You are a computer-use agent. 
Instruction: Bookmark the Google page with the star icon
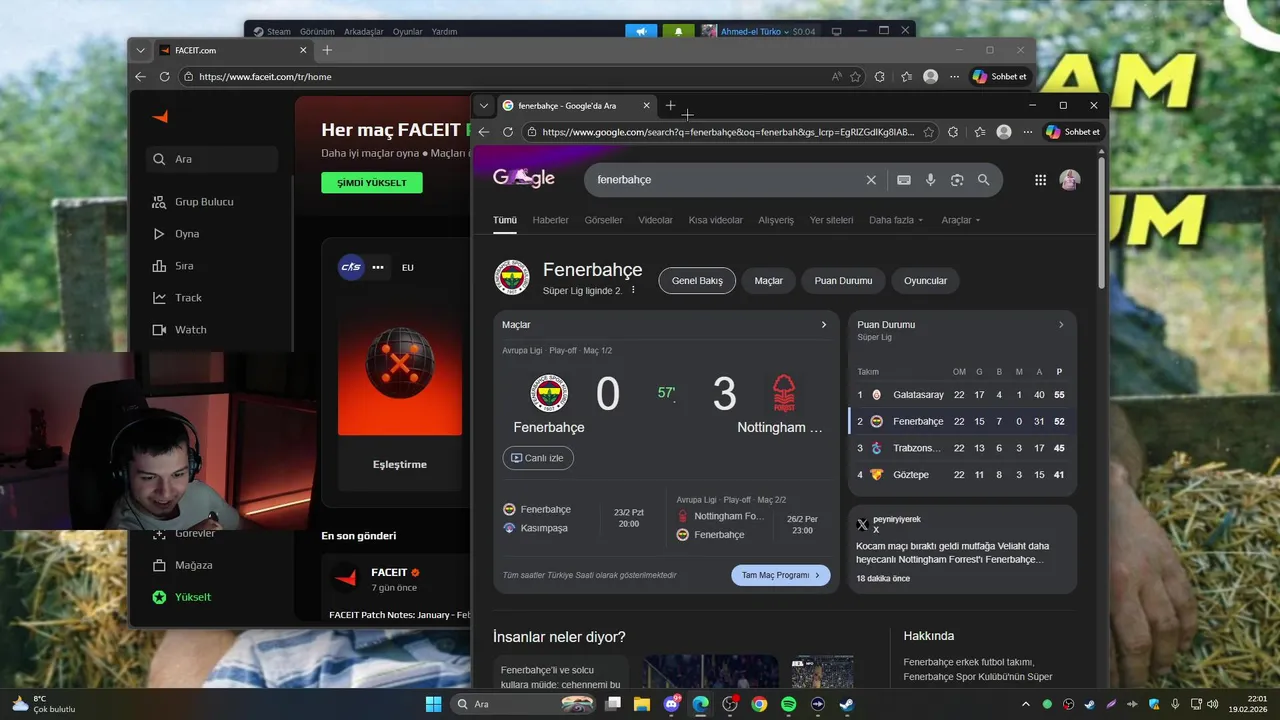(929, 132)
